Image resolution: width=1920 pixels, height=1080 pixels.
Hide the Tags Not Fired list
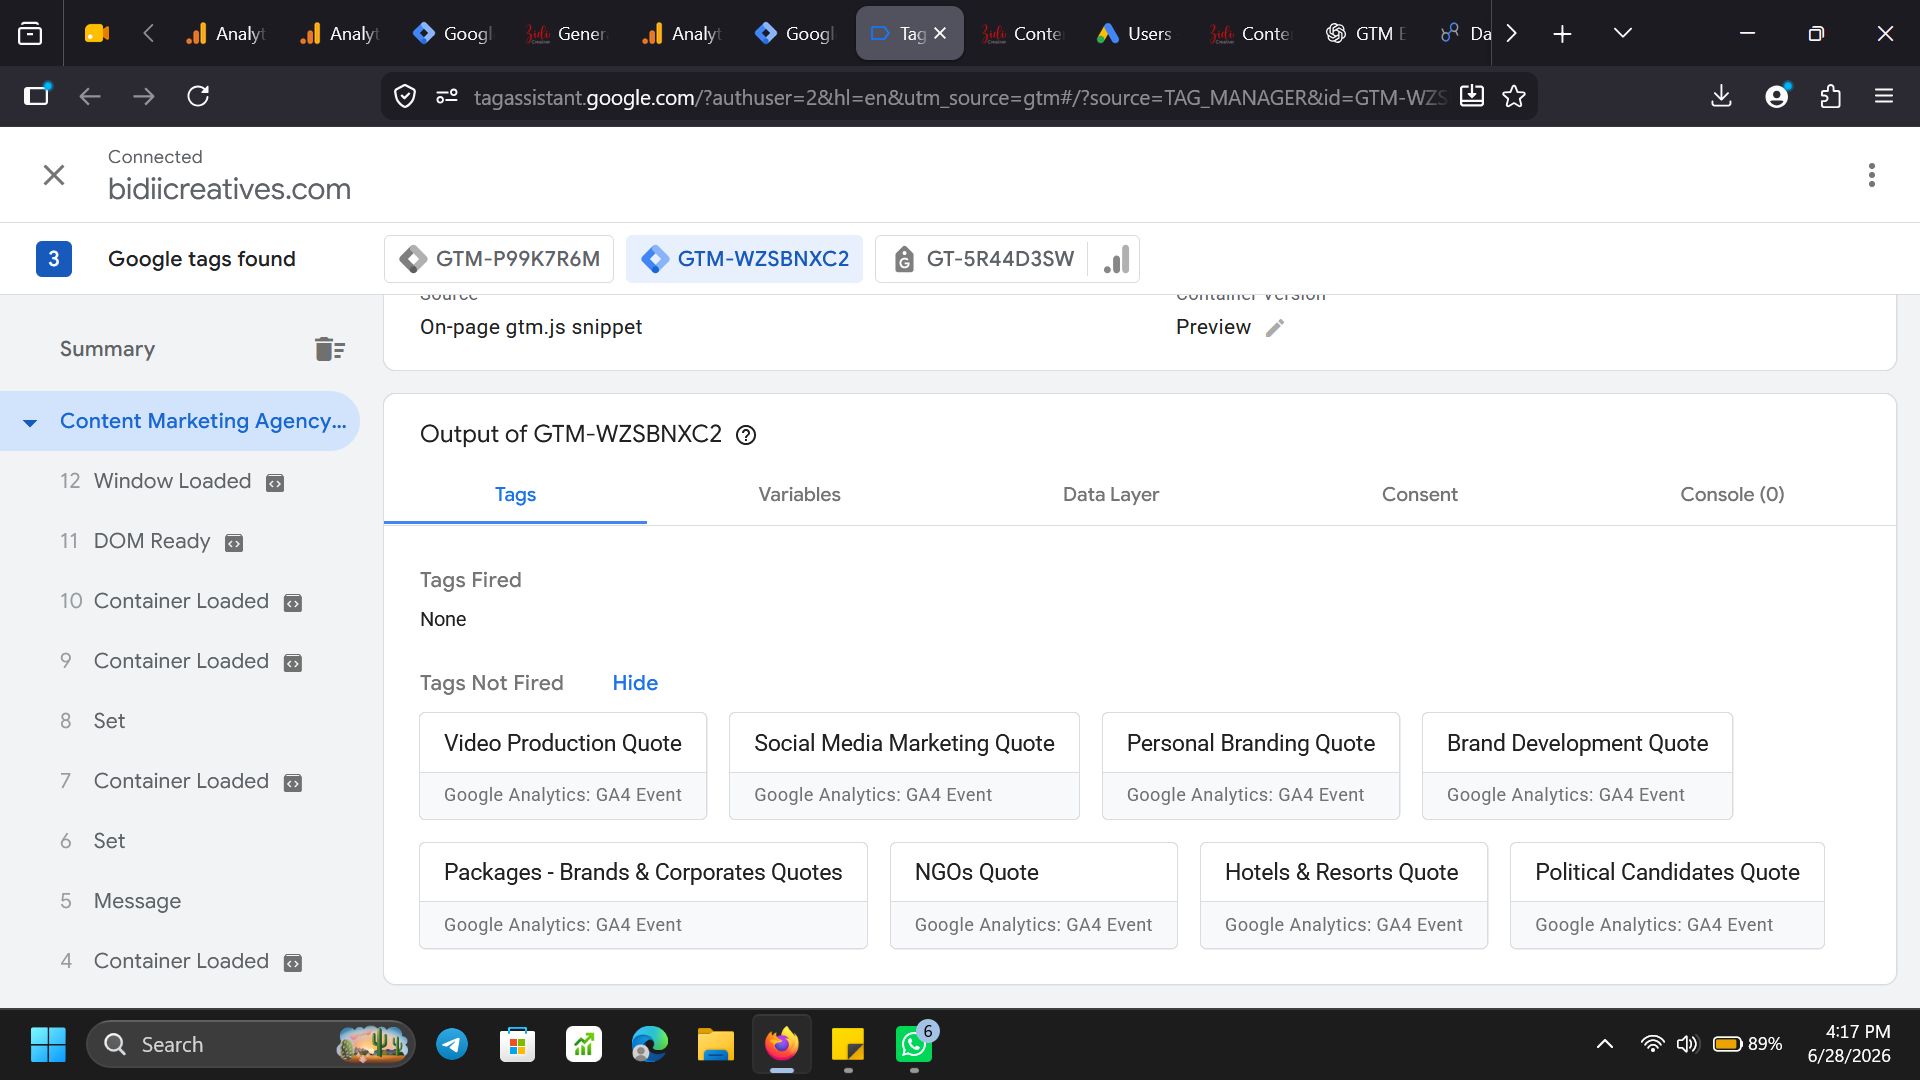635,683
